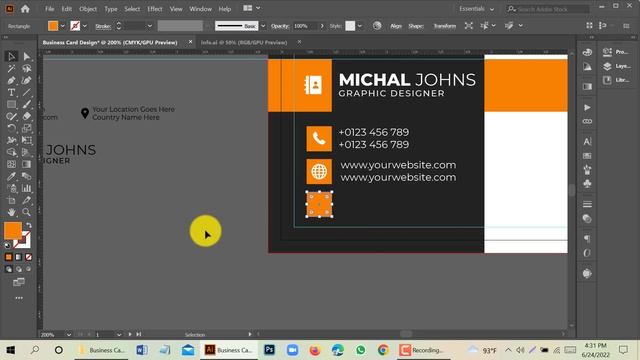
Task: Select the Gradient tool
Action: tap(27, 164)
